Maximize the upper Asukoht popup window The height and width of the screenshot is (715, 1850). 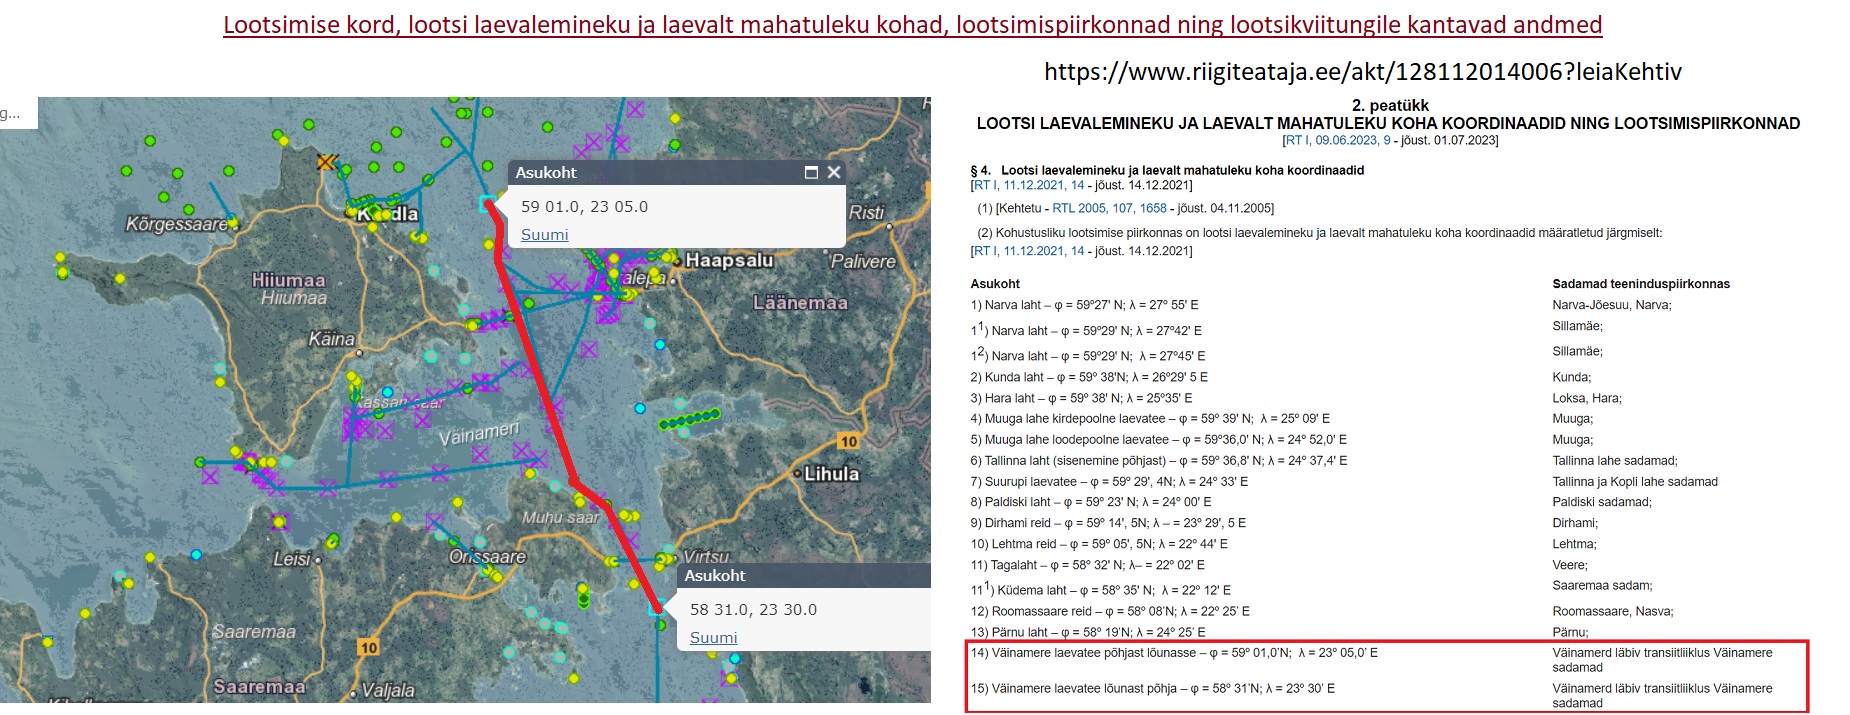[811, 172]
